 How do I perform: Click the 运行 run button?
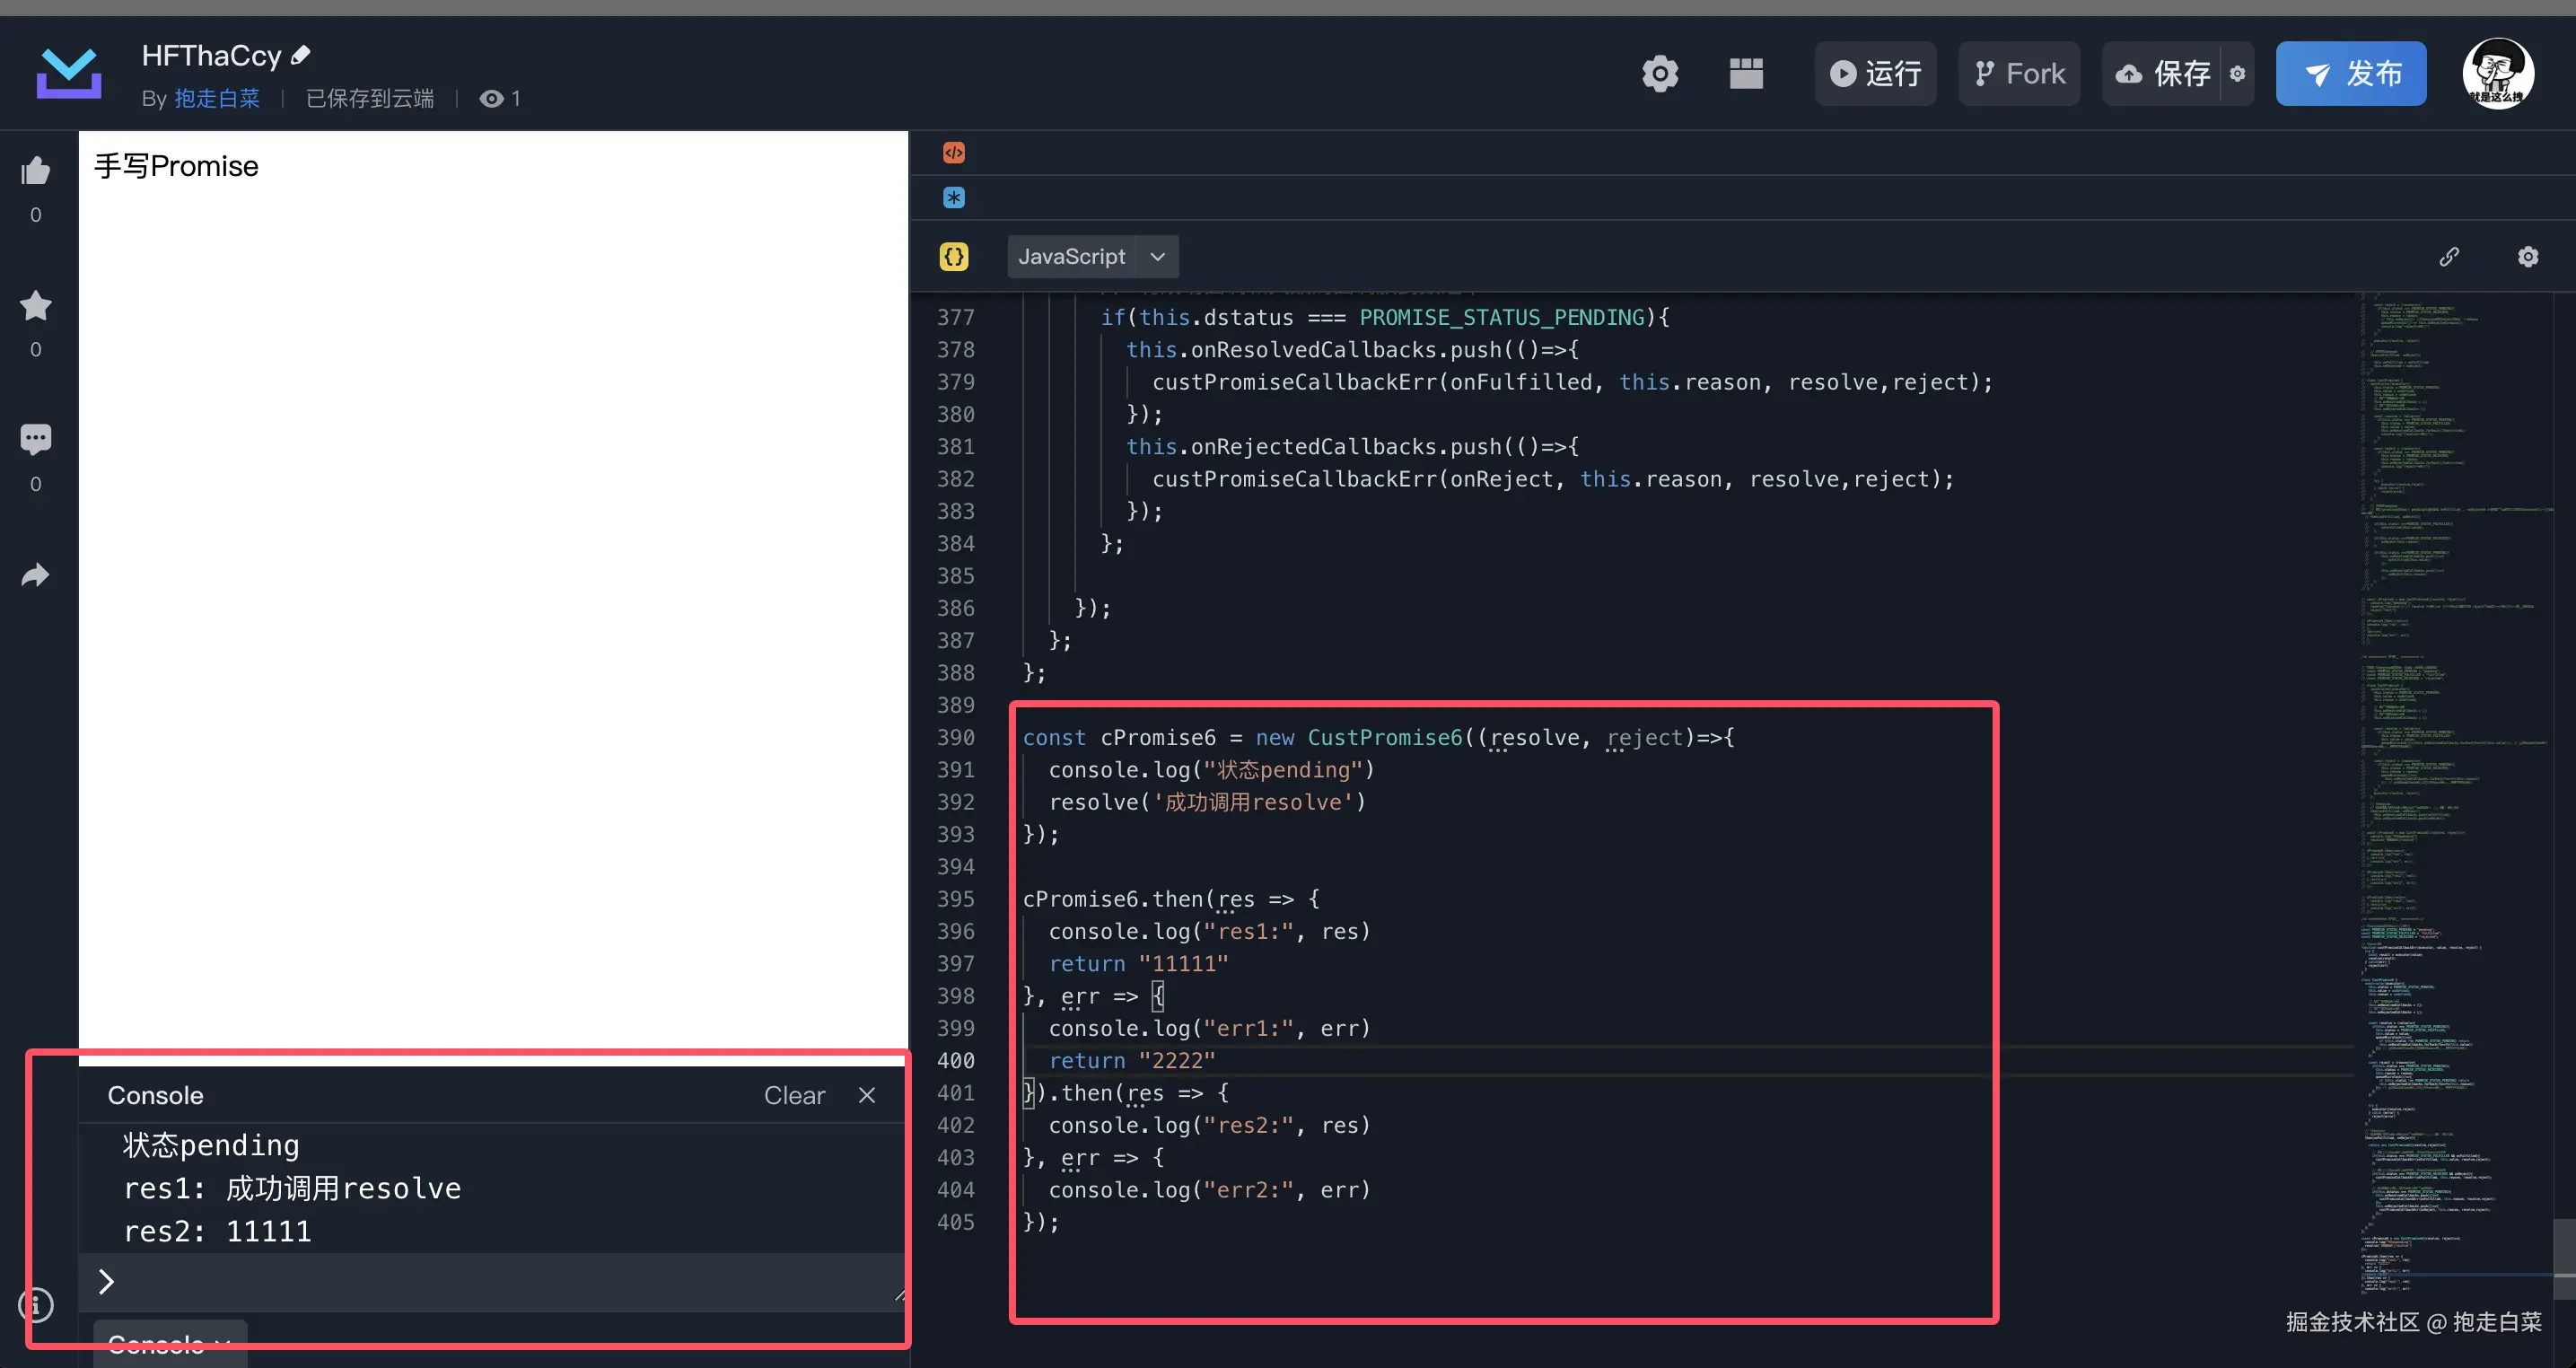[x=1875, y=74]
